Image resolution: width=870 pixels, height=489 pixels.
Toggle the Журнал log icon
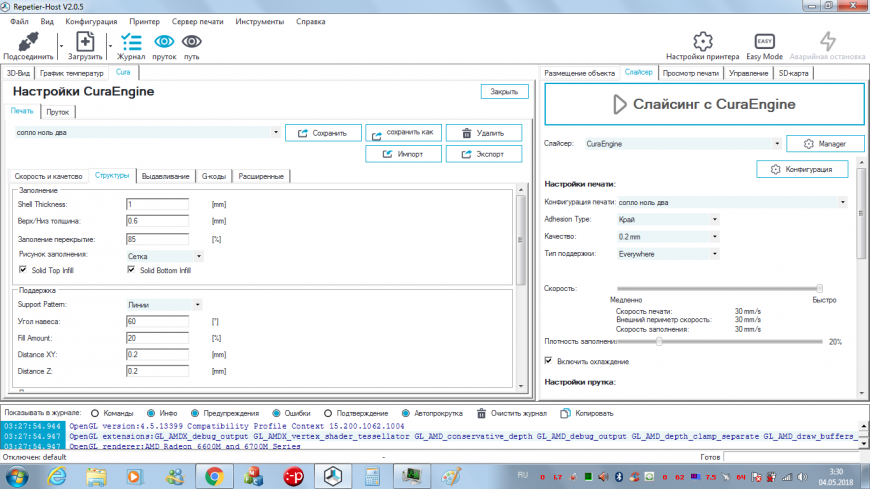point(131,42)
